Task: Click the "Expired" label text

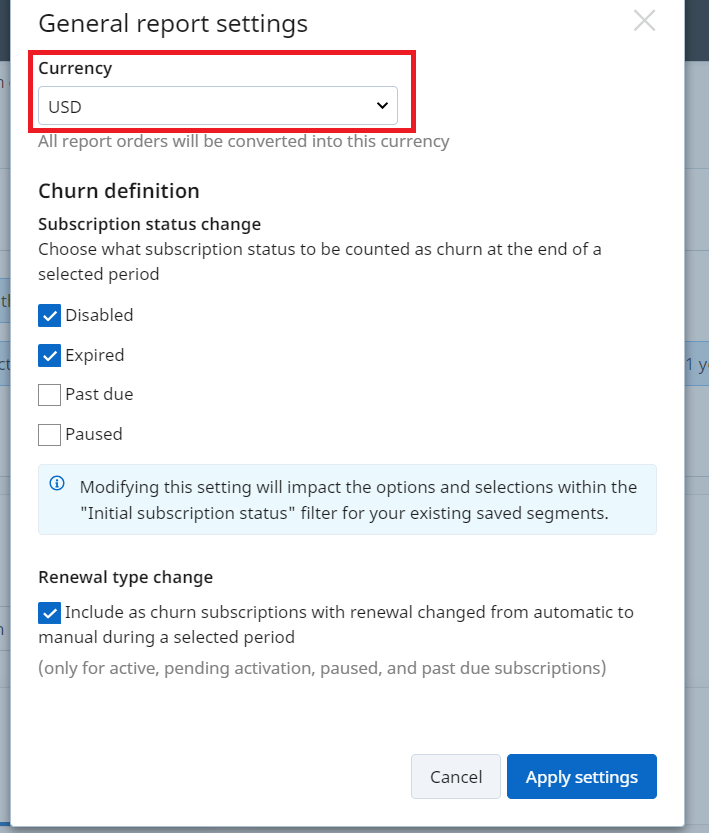Action: point(94,355)
